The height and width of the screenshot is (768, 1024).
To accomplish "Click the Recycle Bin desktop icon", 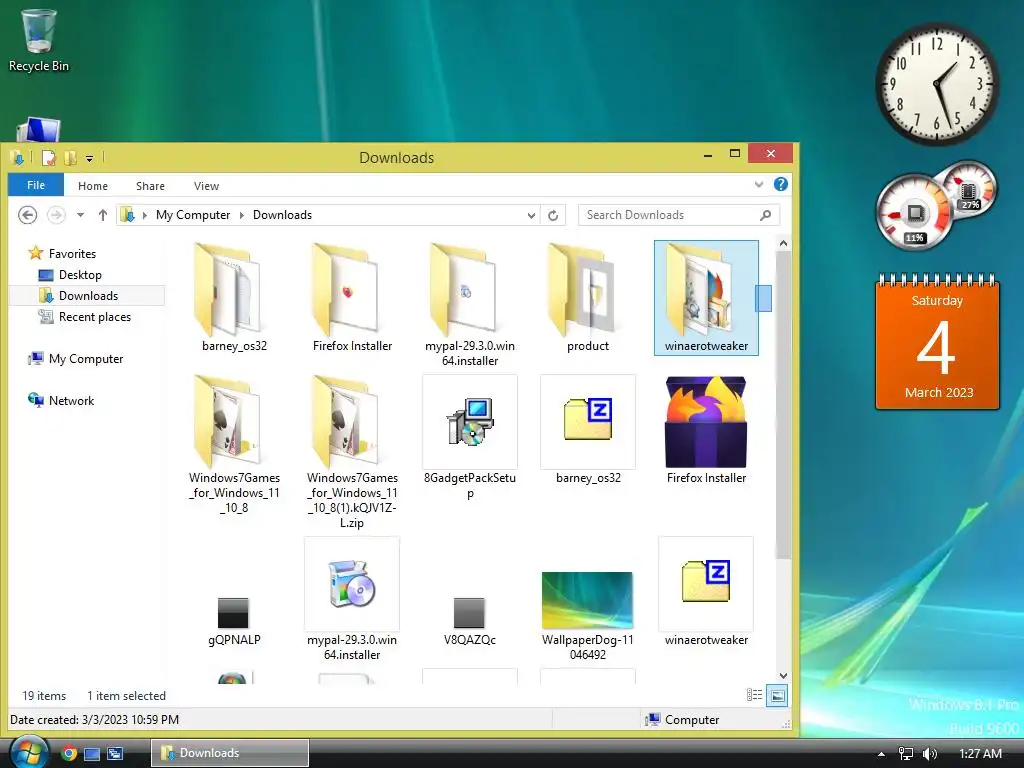I will (39, 40).
